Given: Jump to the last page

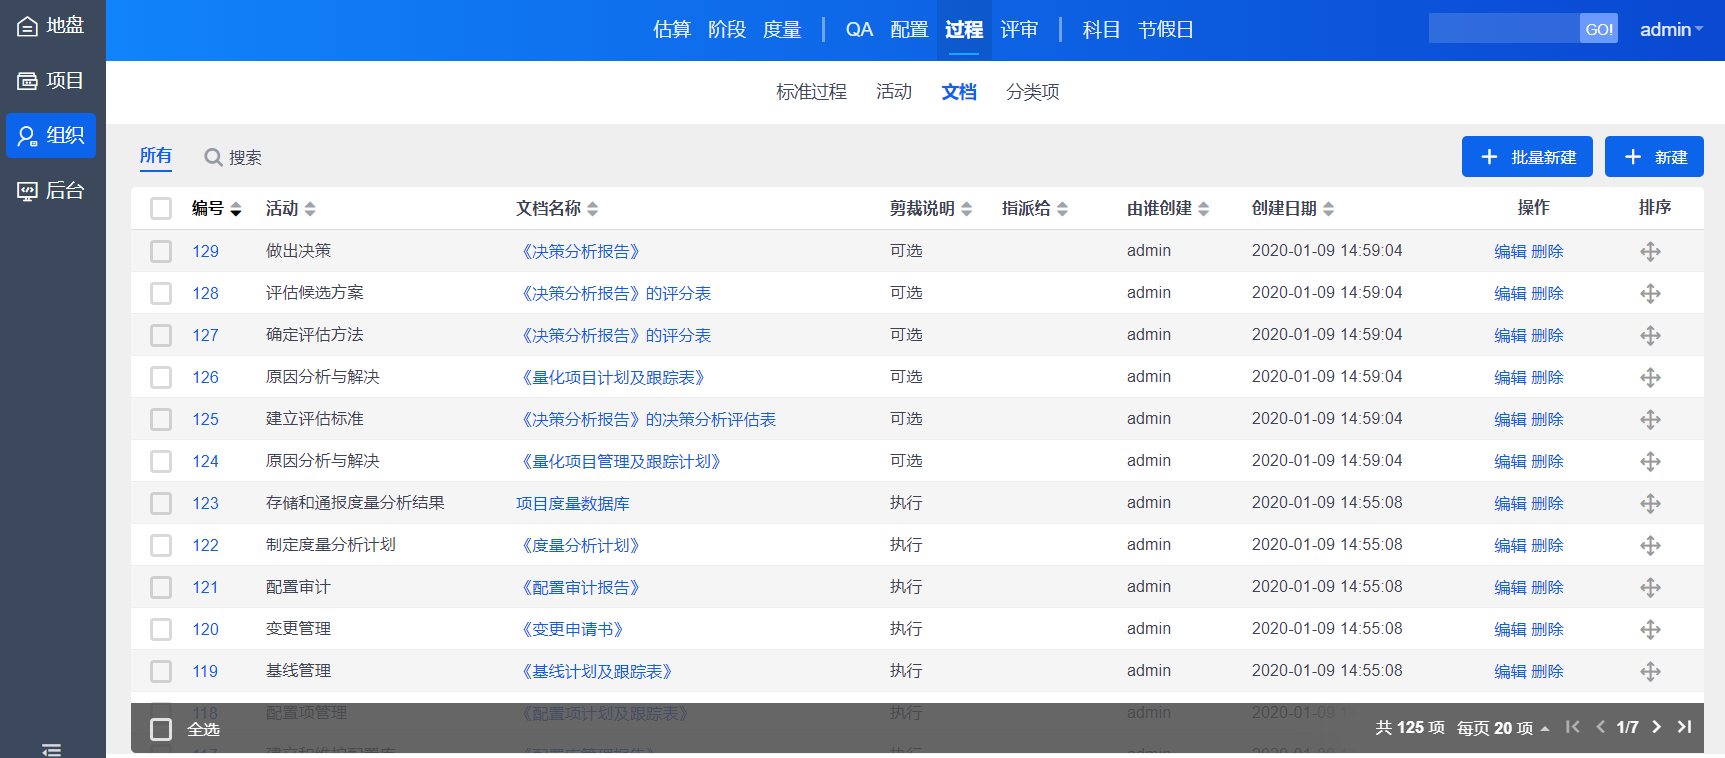Looking at the screenshot, I should pos(1684,727).
